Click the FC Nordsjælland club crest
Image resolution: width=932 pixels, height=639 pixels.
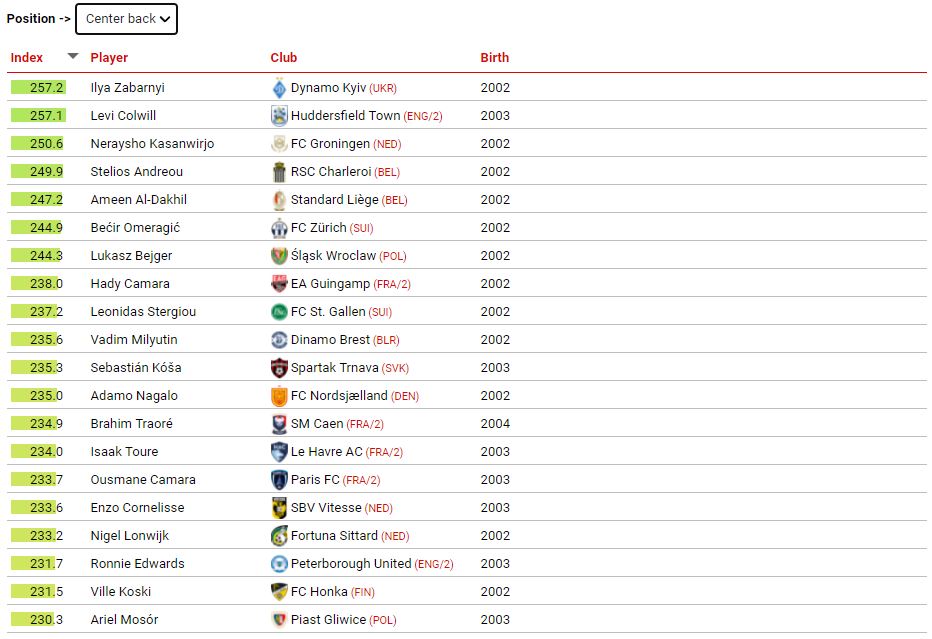coord(279,396)
